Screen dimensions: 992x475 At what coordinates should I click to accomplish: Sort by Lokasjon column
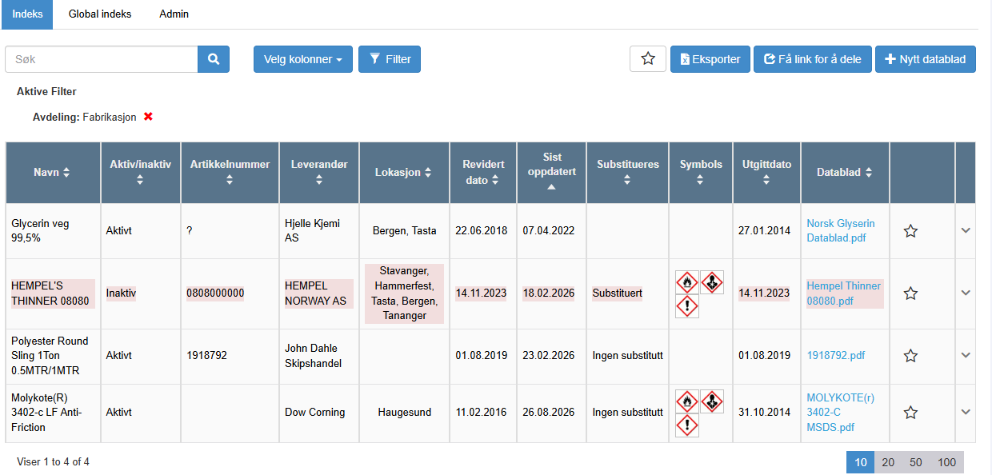[404, 172]
